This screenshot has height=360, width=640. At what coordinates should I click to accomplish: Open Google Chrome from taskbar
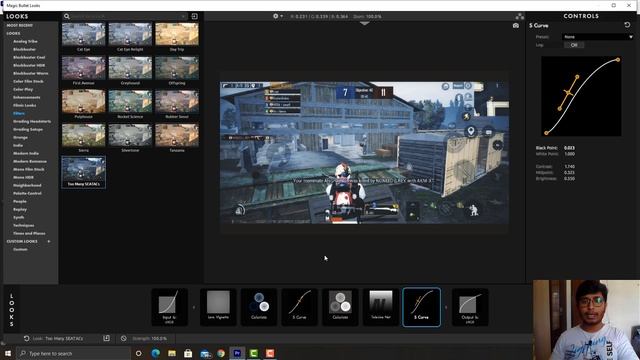[x=221, y=353]
